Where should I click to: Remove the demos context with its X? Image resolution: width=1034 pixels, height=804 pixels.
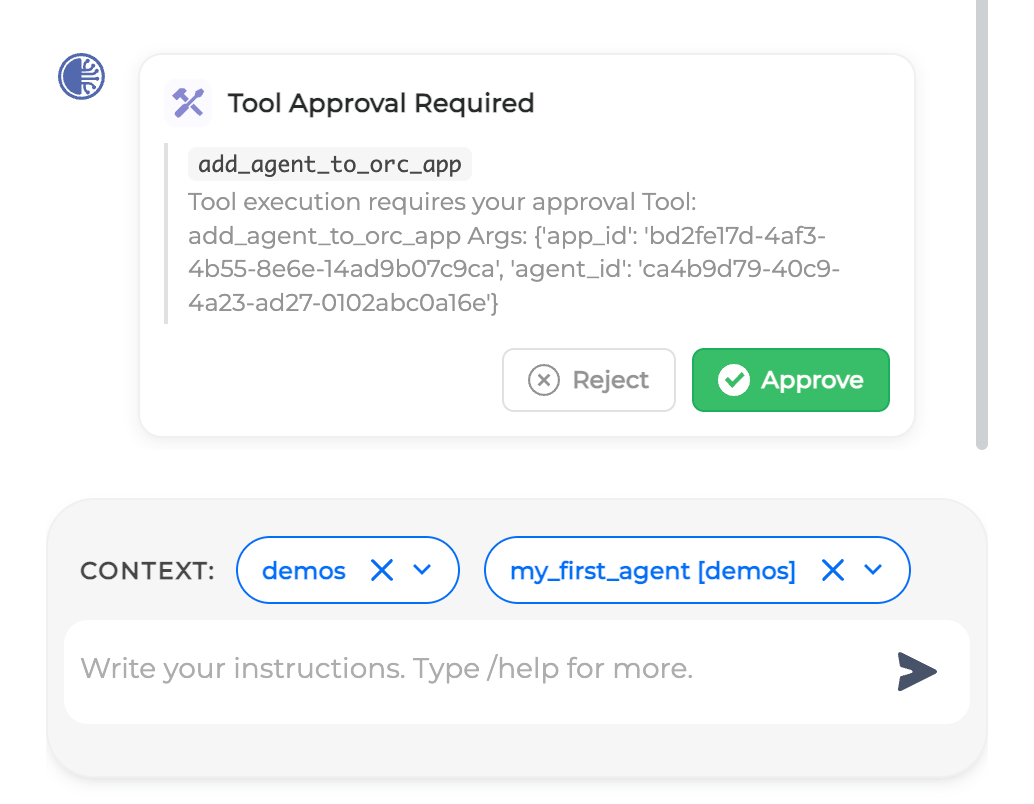coord(382,570)
